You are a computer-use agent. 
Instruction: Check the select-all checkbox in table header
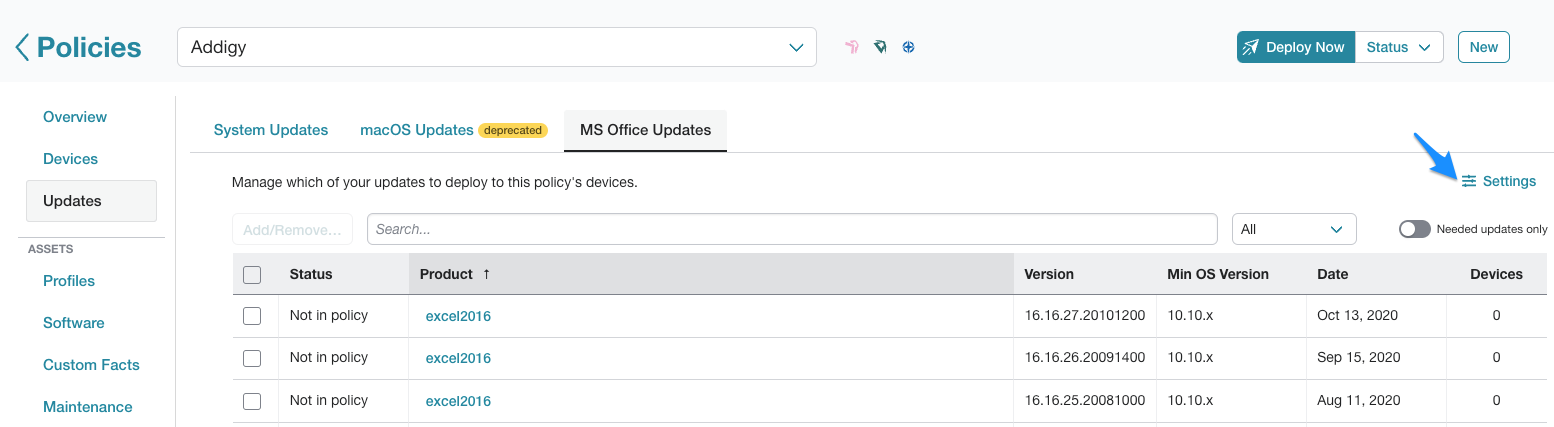click(x=252, y=274)
